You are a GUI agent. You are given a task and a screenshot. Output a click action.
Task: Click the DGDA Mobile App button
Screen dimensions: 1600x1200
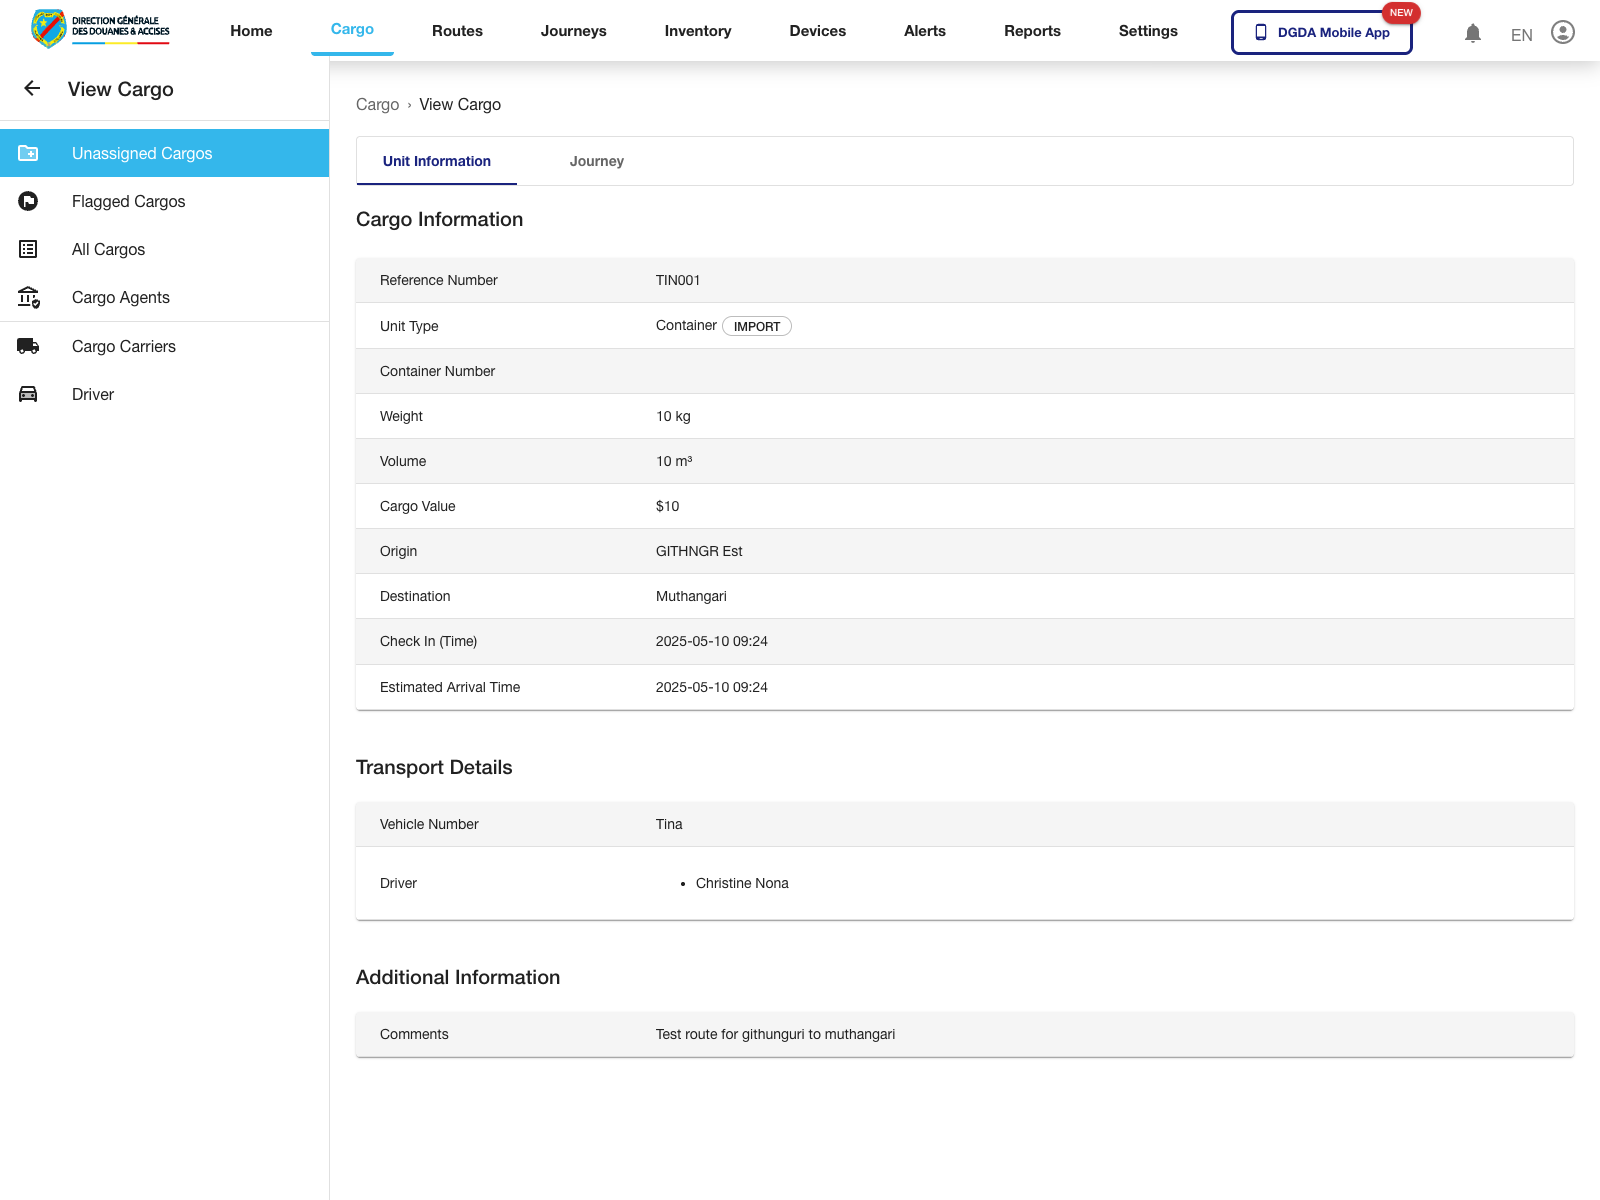pos(1321,32)
